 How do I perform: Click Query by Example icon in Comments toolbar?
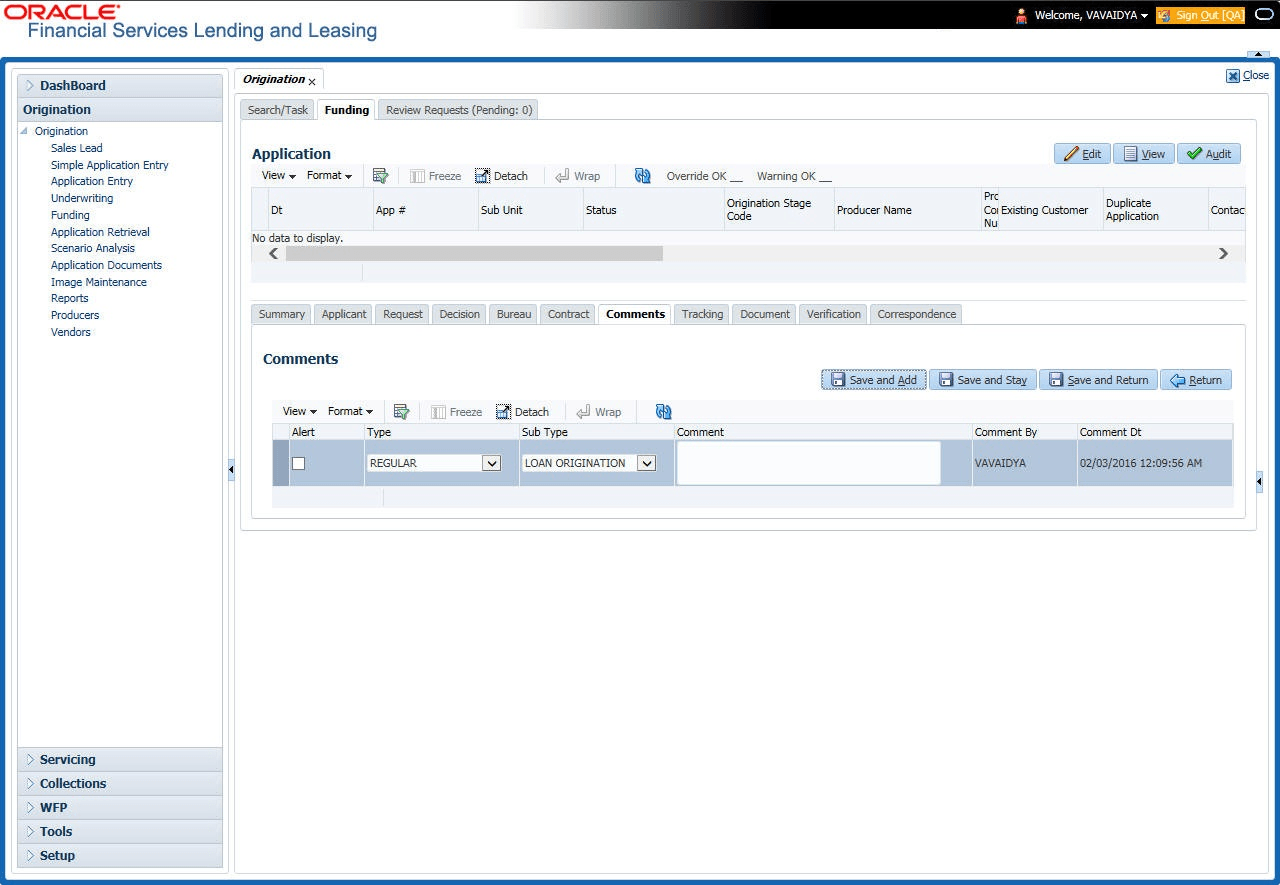pyautogui.click(x=402, y=411)
